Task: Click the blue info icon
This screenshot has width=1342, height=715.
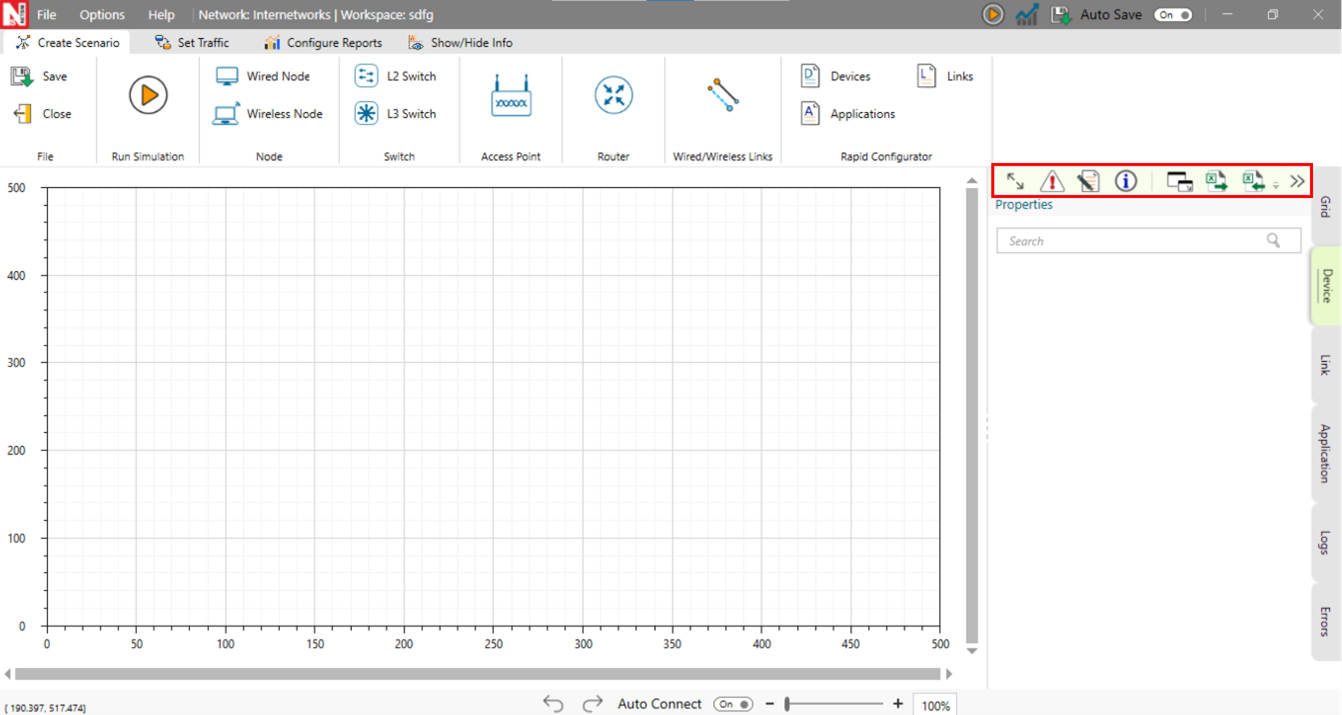Action: [x=1126, y=181]
